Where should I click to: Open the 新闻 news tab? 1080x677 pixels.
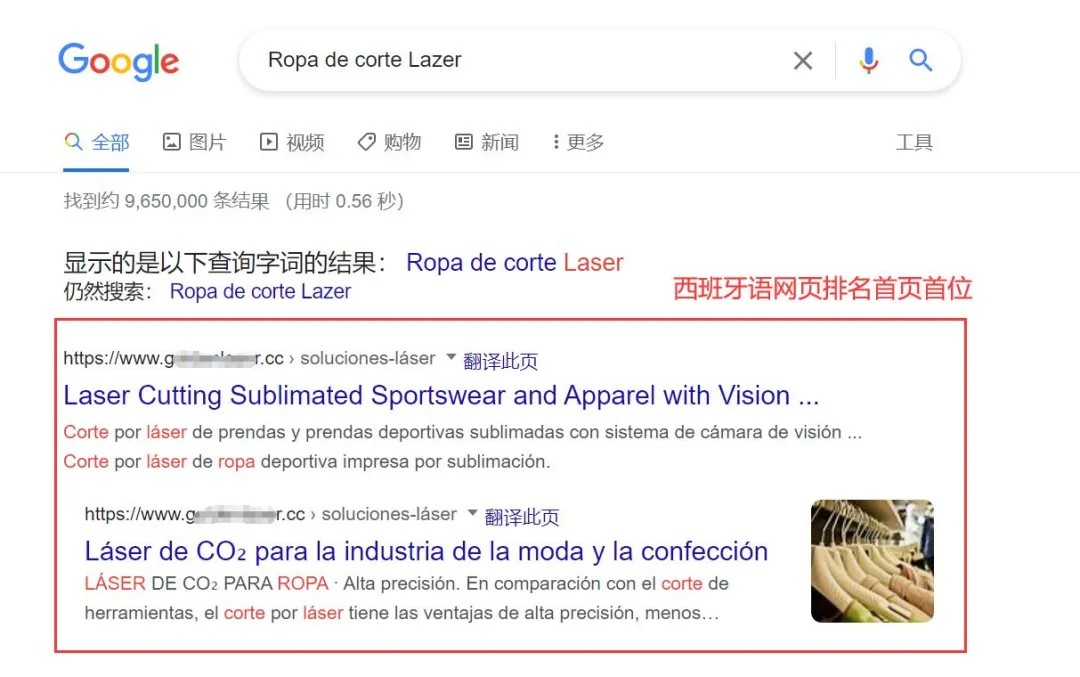pyautogui.click(x=486, y=142)
